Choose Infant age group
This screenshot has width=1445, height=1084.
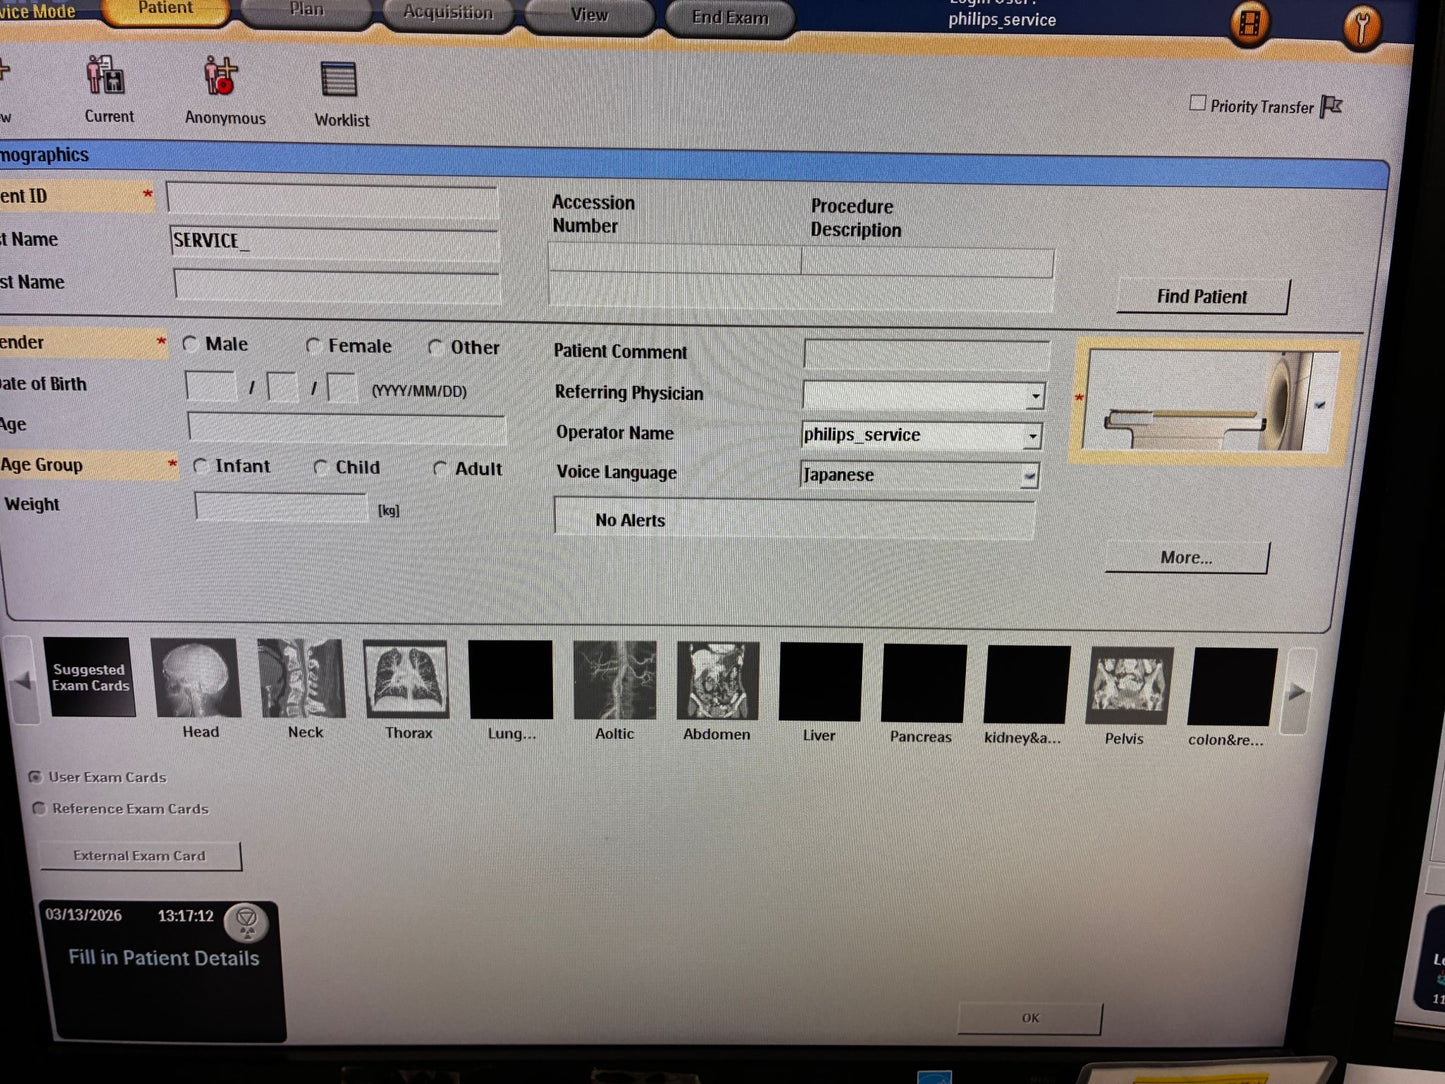[x=200, y=466]
